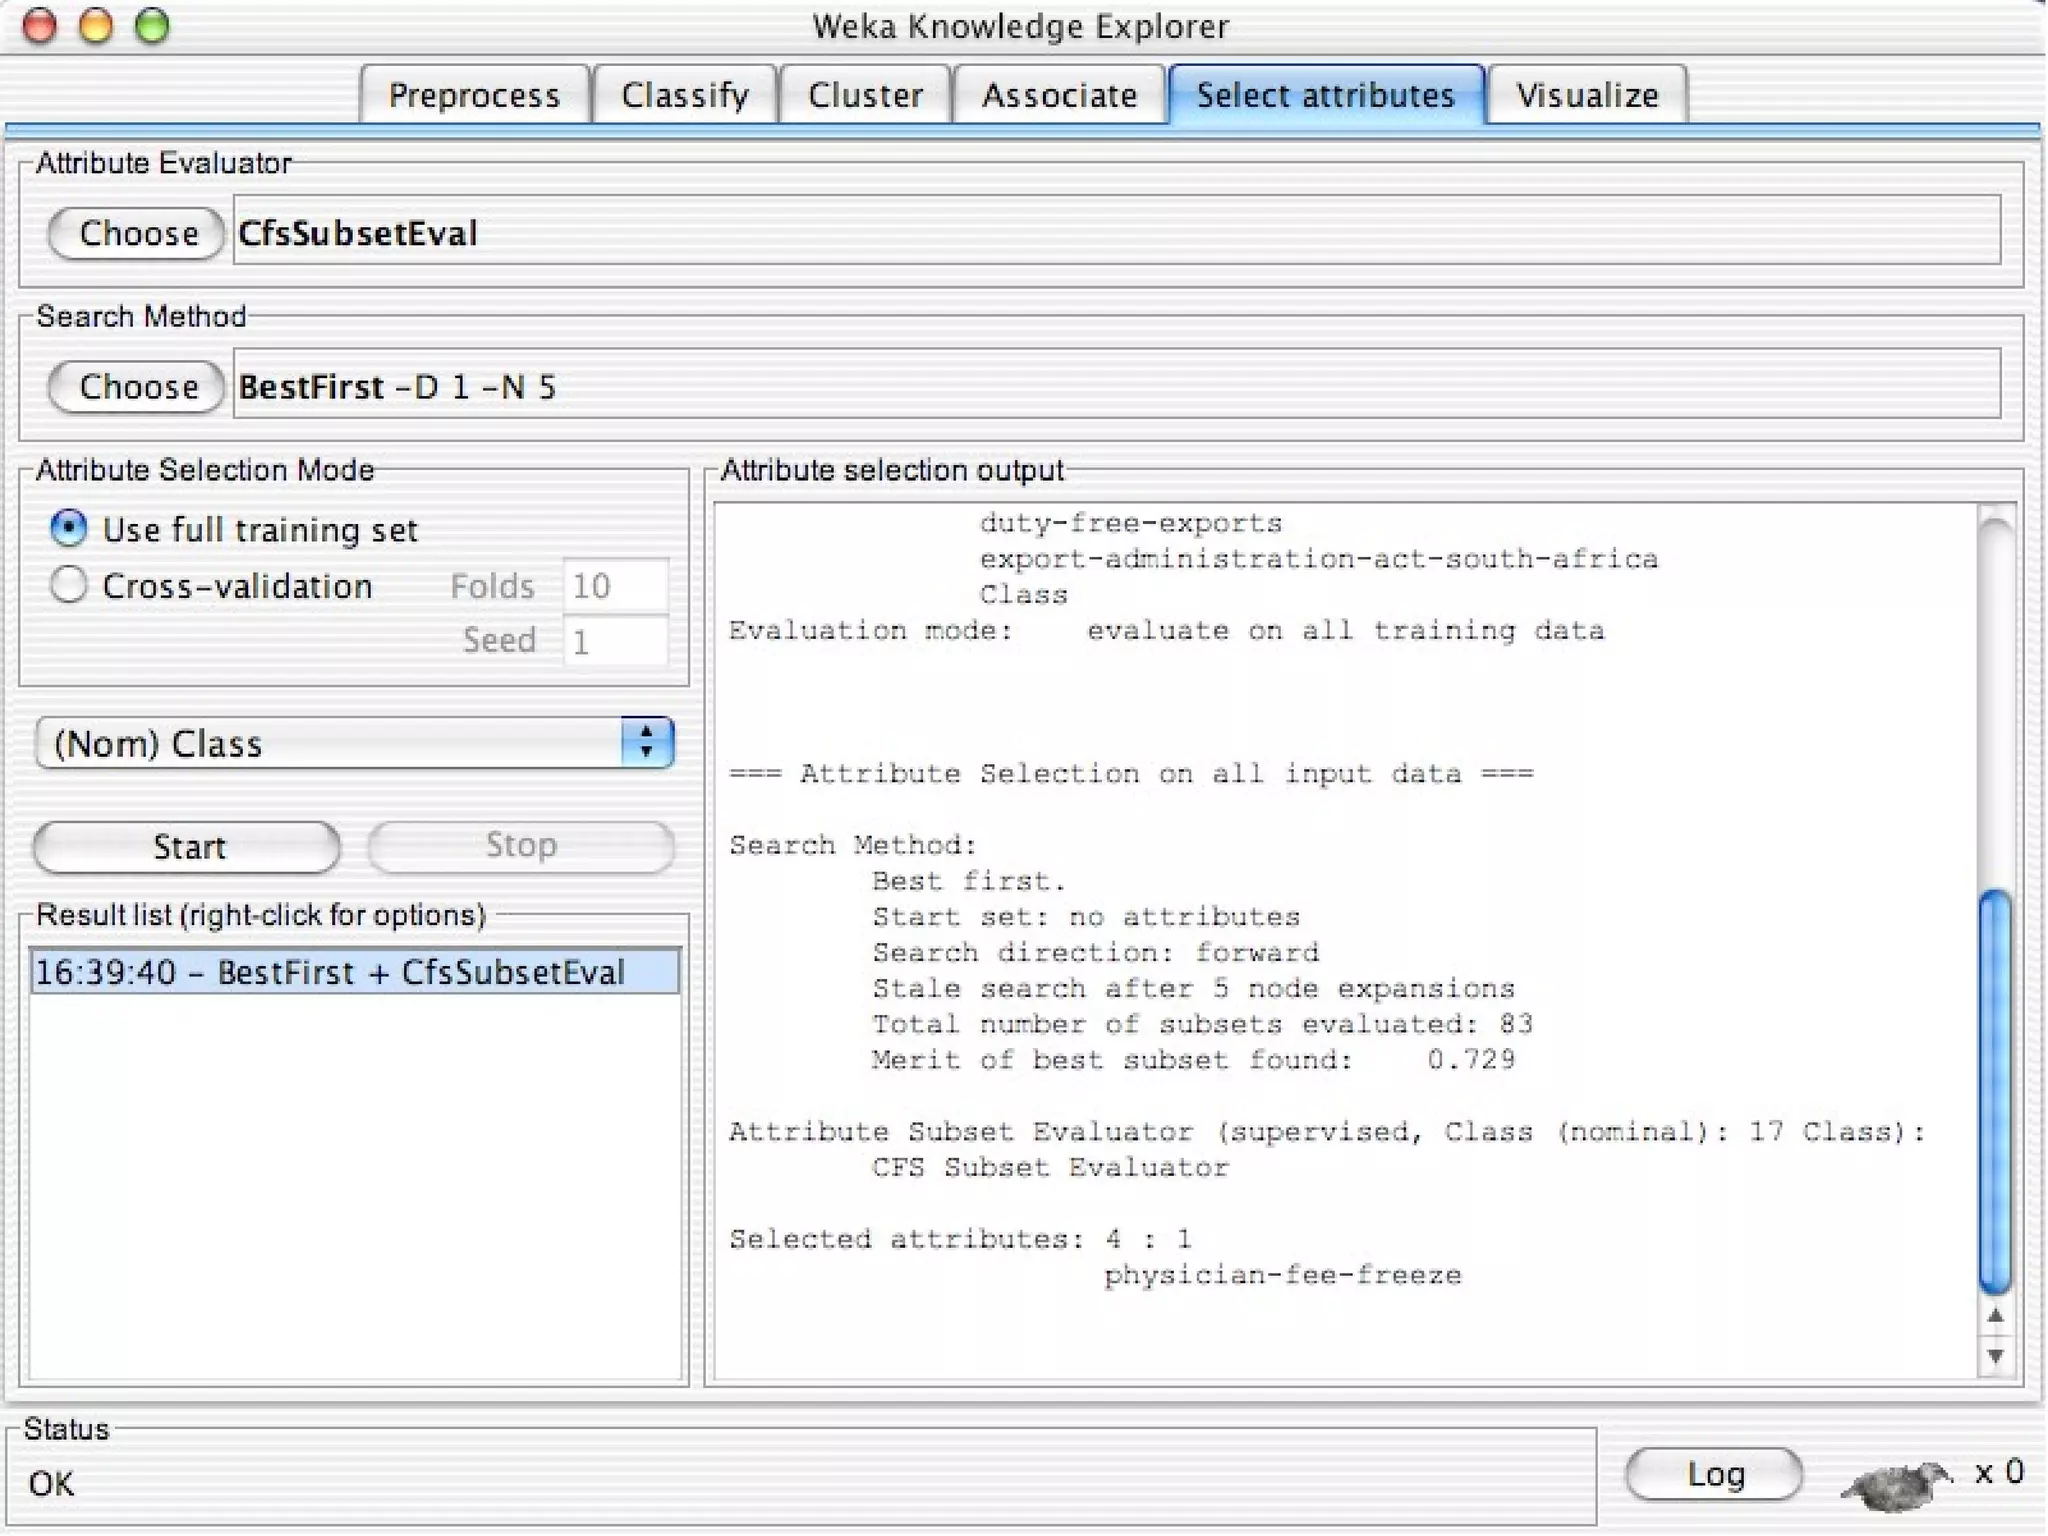The image size is (2048, 1536).
Task: Open the (Nom) Class dropdown
Action: pyautogui.click(x=354, y=743)
